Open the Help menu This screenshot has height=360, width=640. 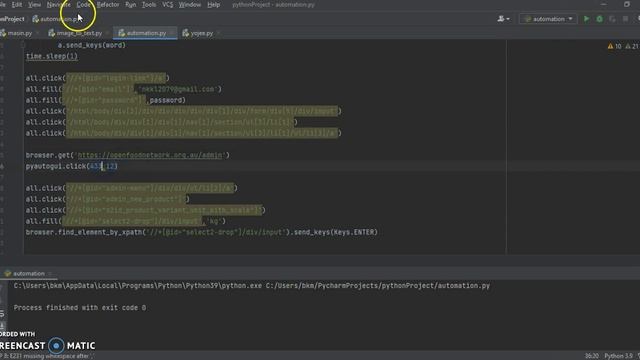coord(213,4)
